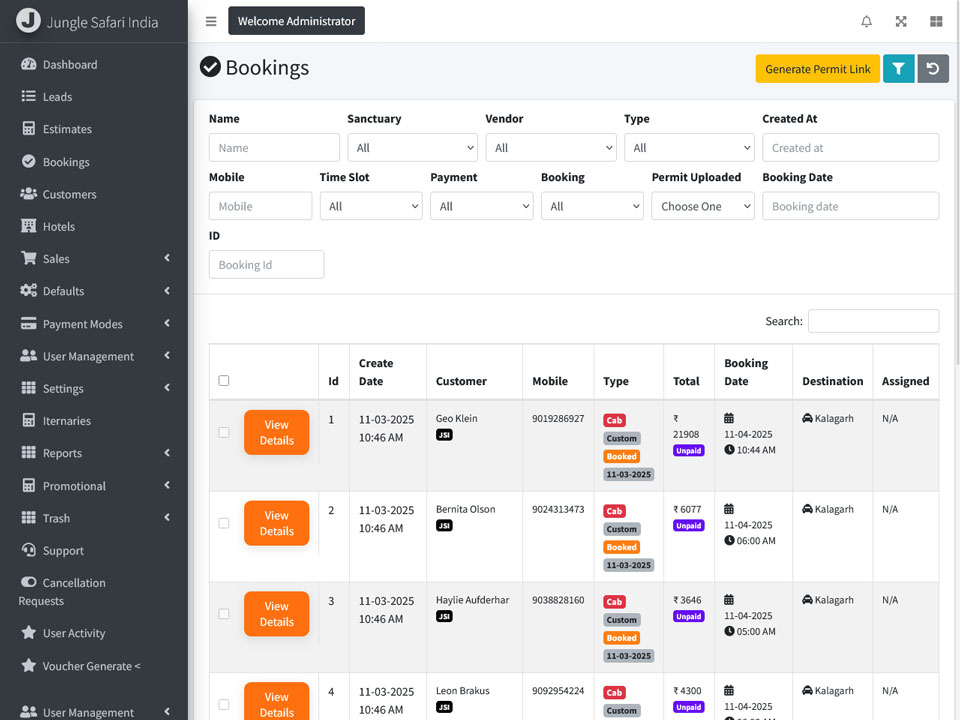The width and height of the screenshot is (960, 720).
Task: Click the Sales cart icon in sidebar
Action: point(29,258)
